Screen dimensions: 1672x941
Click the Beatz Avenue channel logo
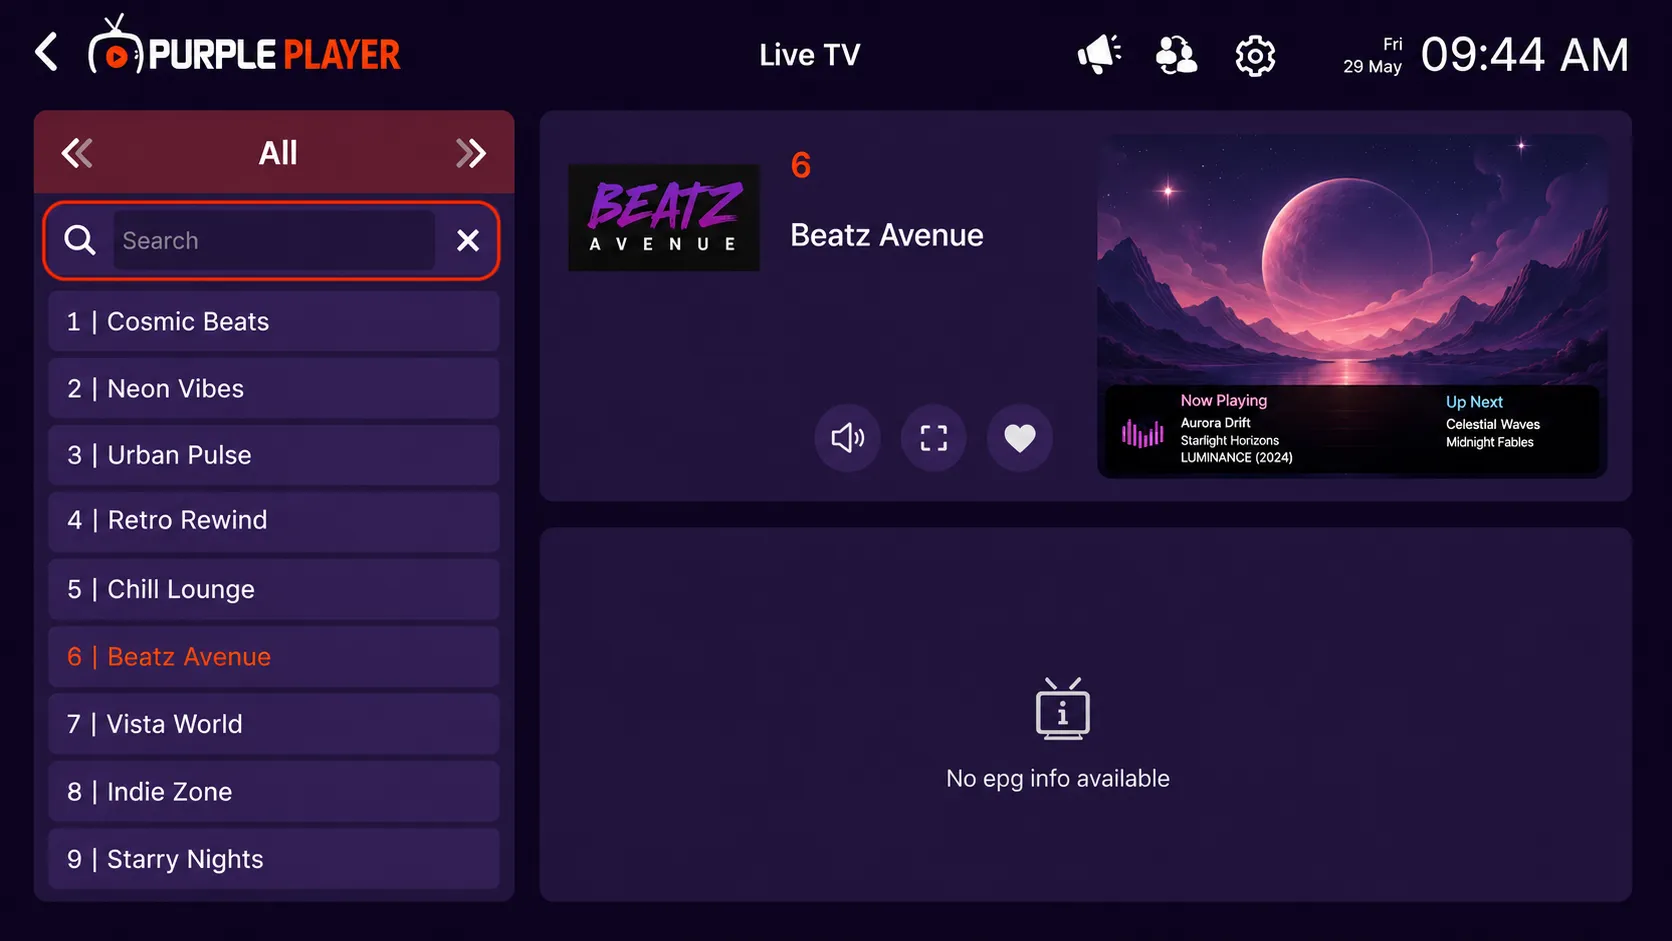click(x=664, y=218)
